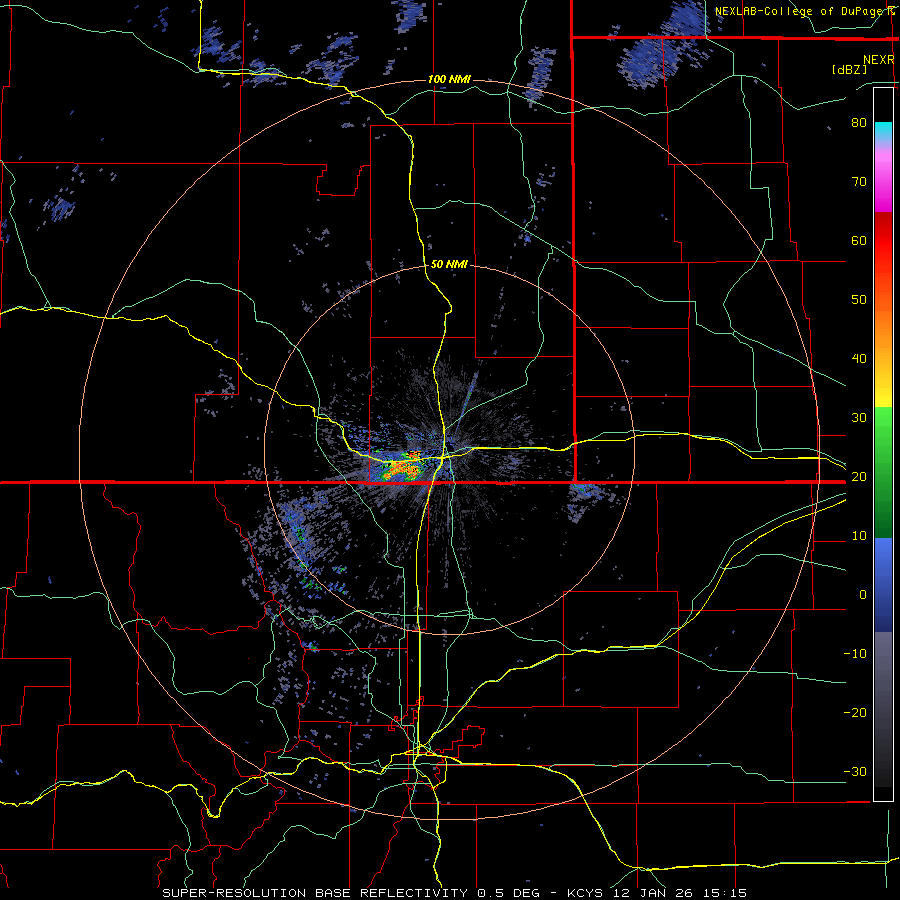Click the strongest orange-red radar echo near center
Viewport: 900px width, 900px height.
point(403,468)
